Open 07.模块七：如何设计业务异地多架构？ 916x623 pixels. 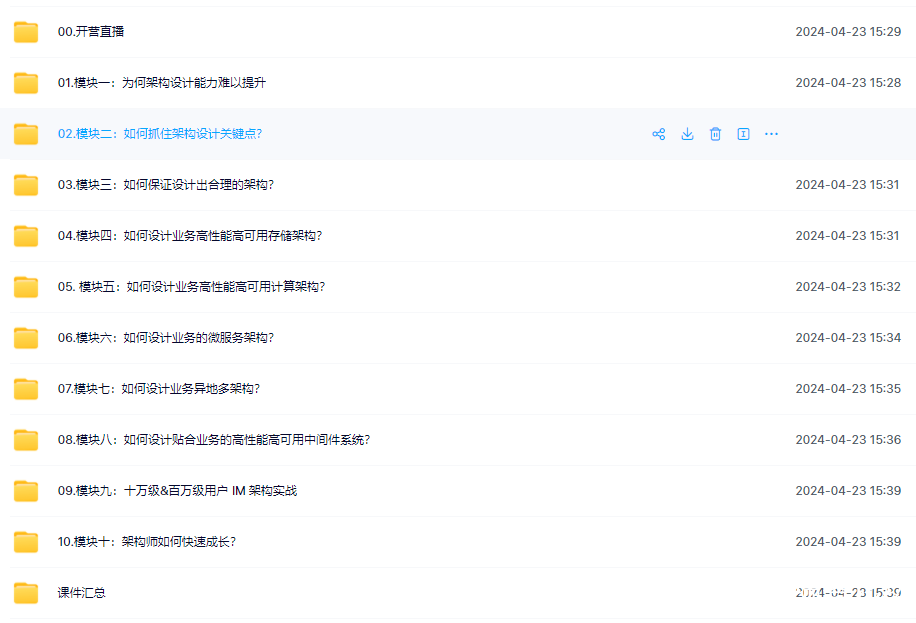[158, 389]
